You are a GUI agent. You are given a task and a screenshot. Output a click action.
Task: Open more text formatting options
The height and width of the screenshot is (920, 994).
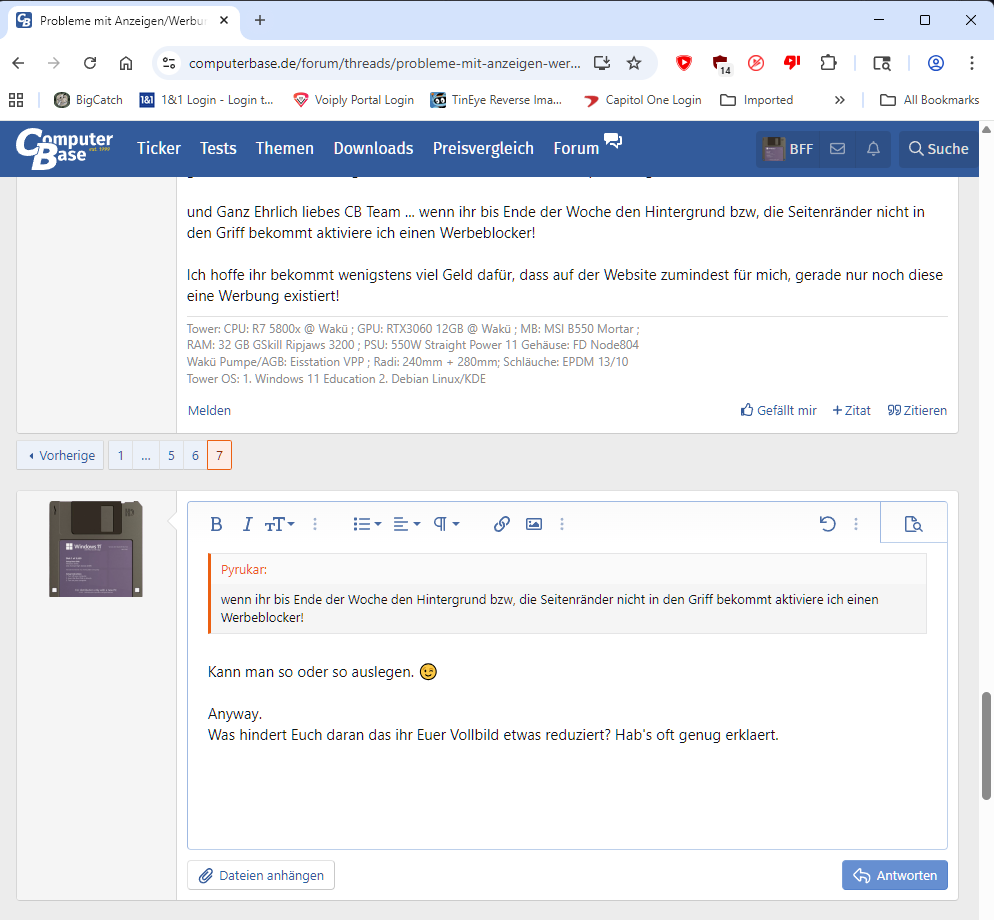(315, 524)
